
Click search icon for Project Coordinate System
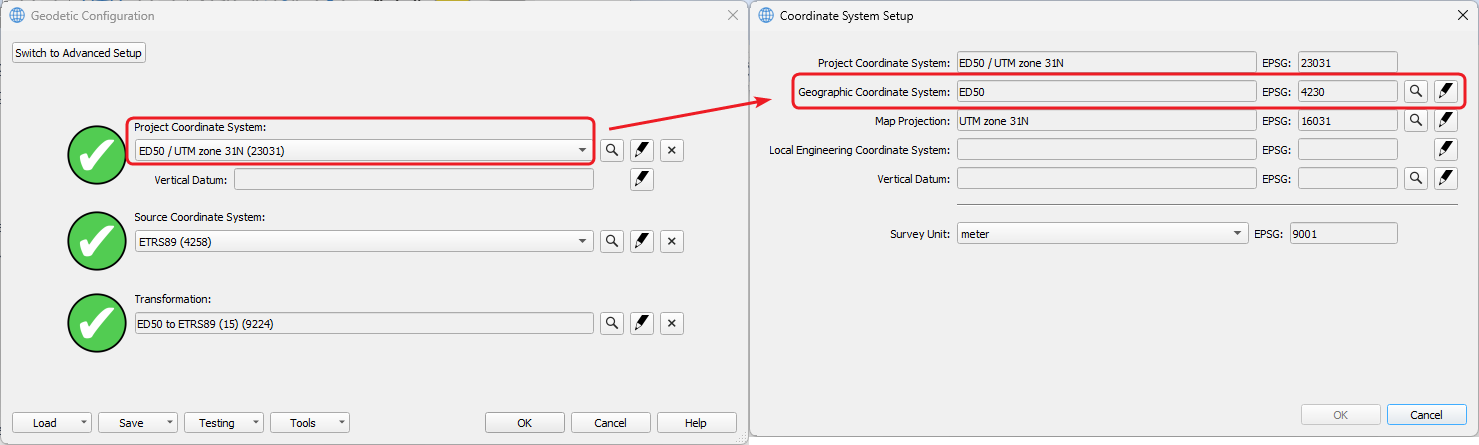[x=612, y=150]
